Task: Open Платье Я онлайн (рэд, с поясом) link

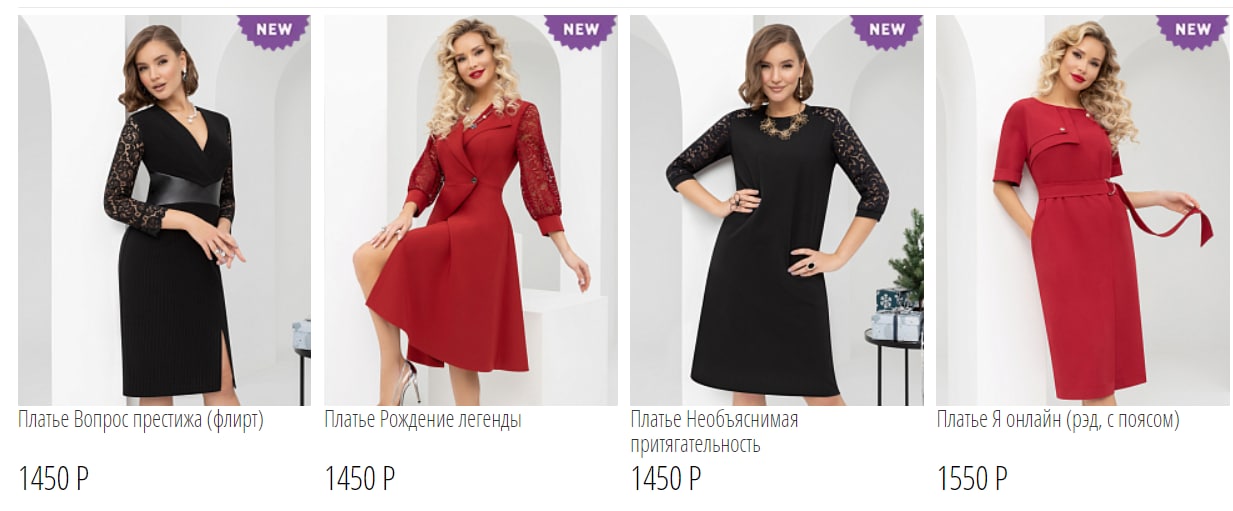Action: click(x=1058, y=420)
